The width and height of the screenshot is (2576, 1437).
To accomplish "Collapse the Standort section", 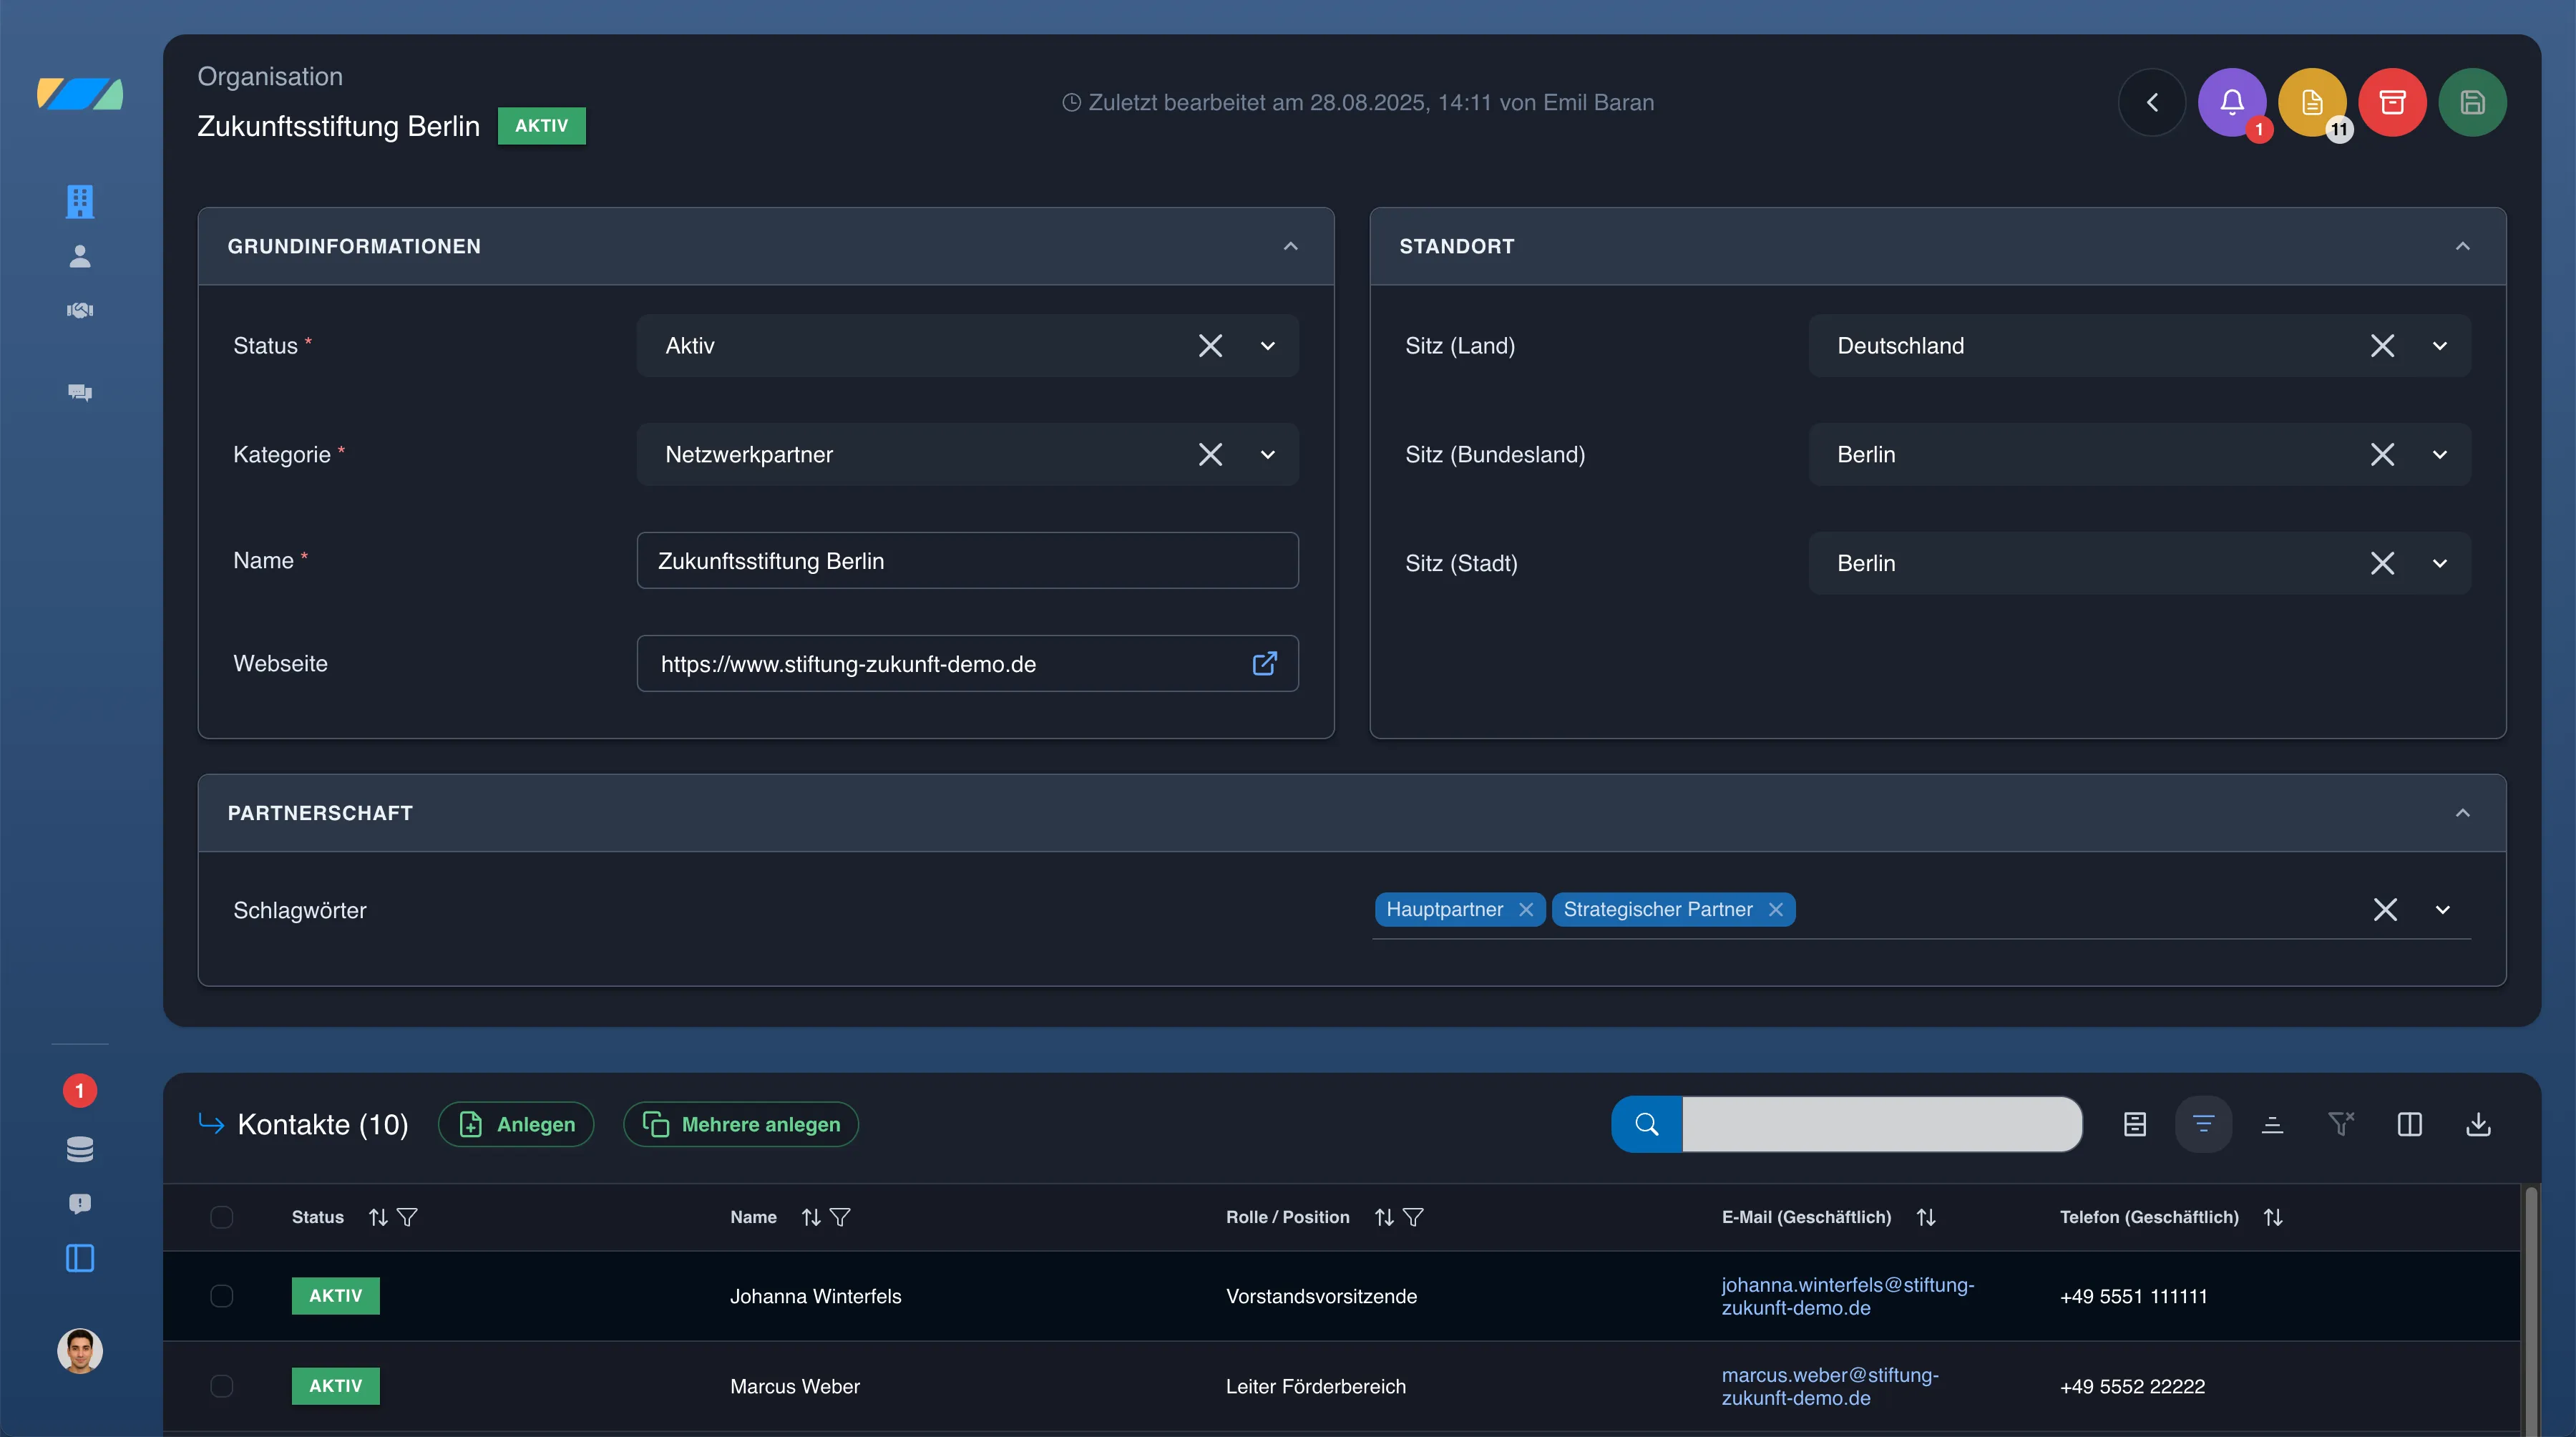I will click(x=2463, y=246).
